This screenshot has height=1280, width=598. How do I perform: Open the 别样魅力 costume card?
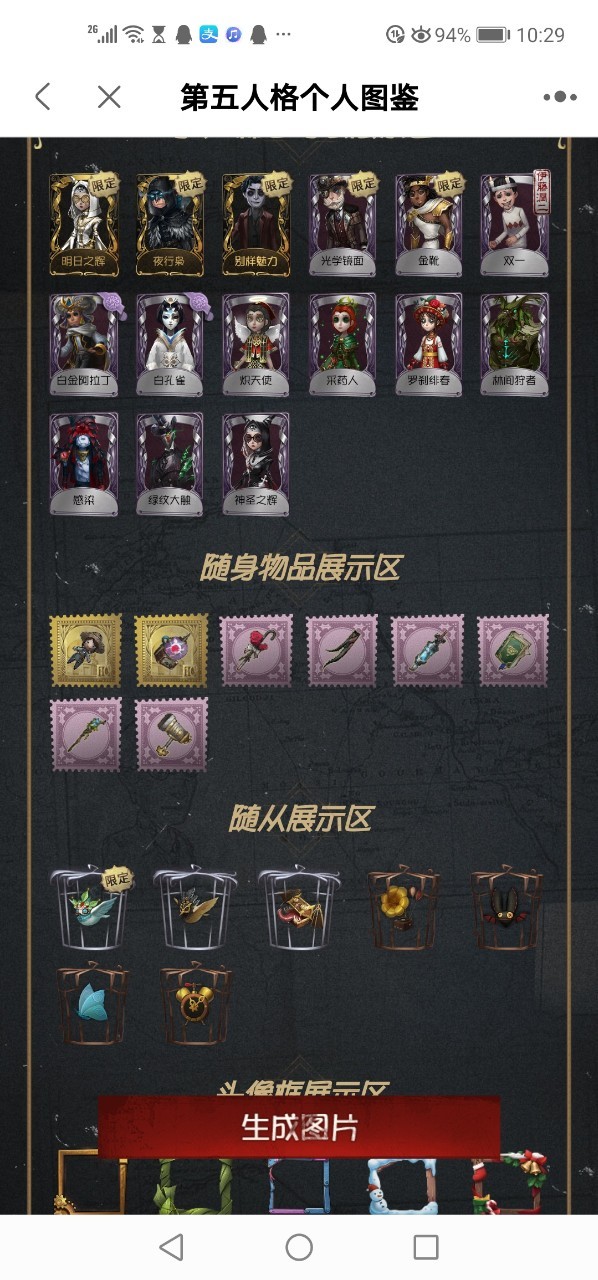click(256, 225)
